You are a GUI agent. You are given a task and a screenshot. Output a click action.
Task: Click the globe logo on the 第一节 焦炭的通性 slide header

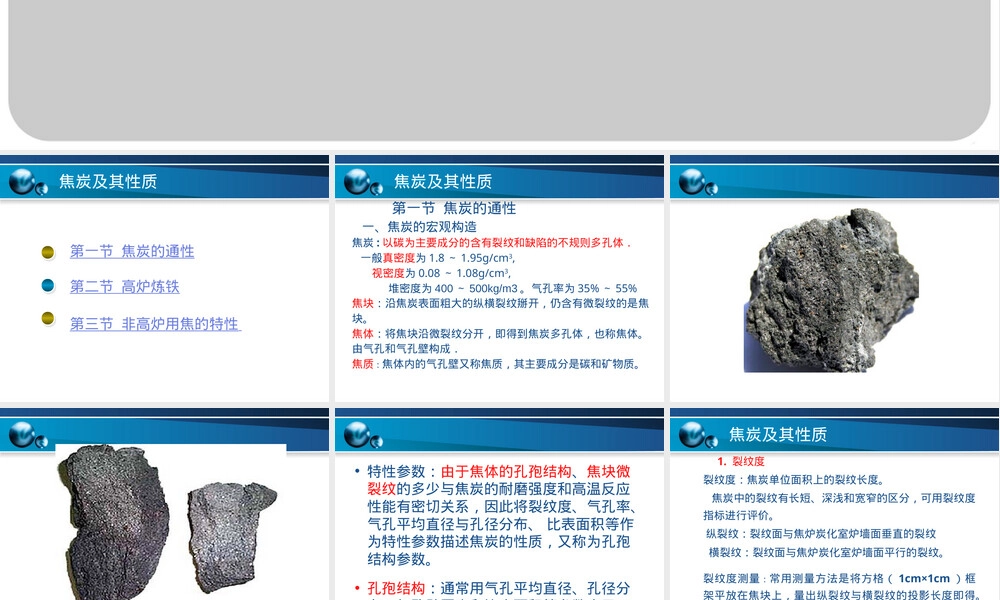click(x=362, y=182)
